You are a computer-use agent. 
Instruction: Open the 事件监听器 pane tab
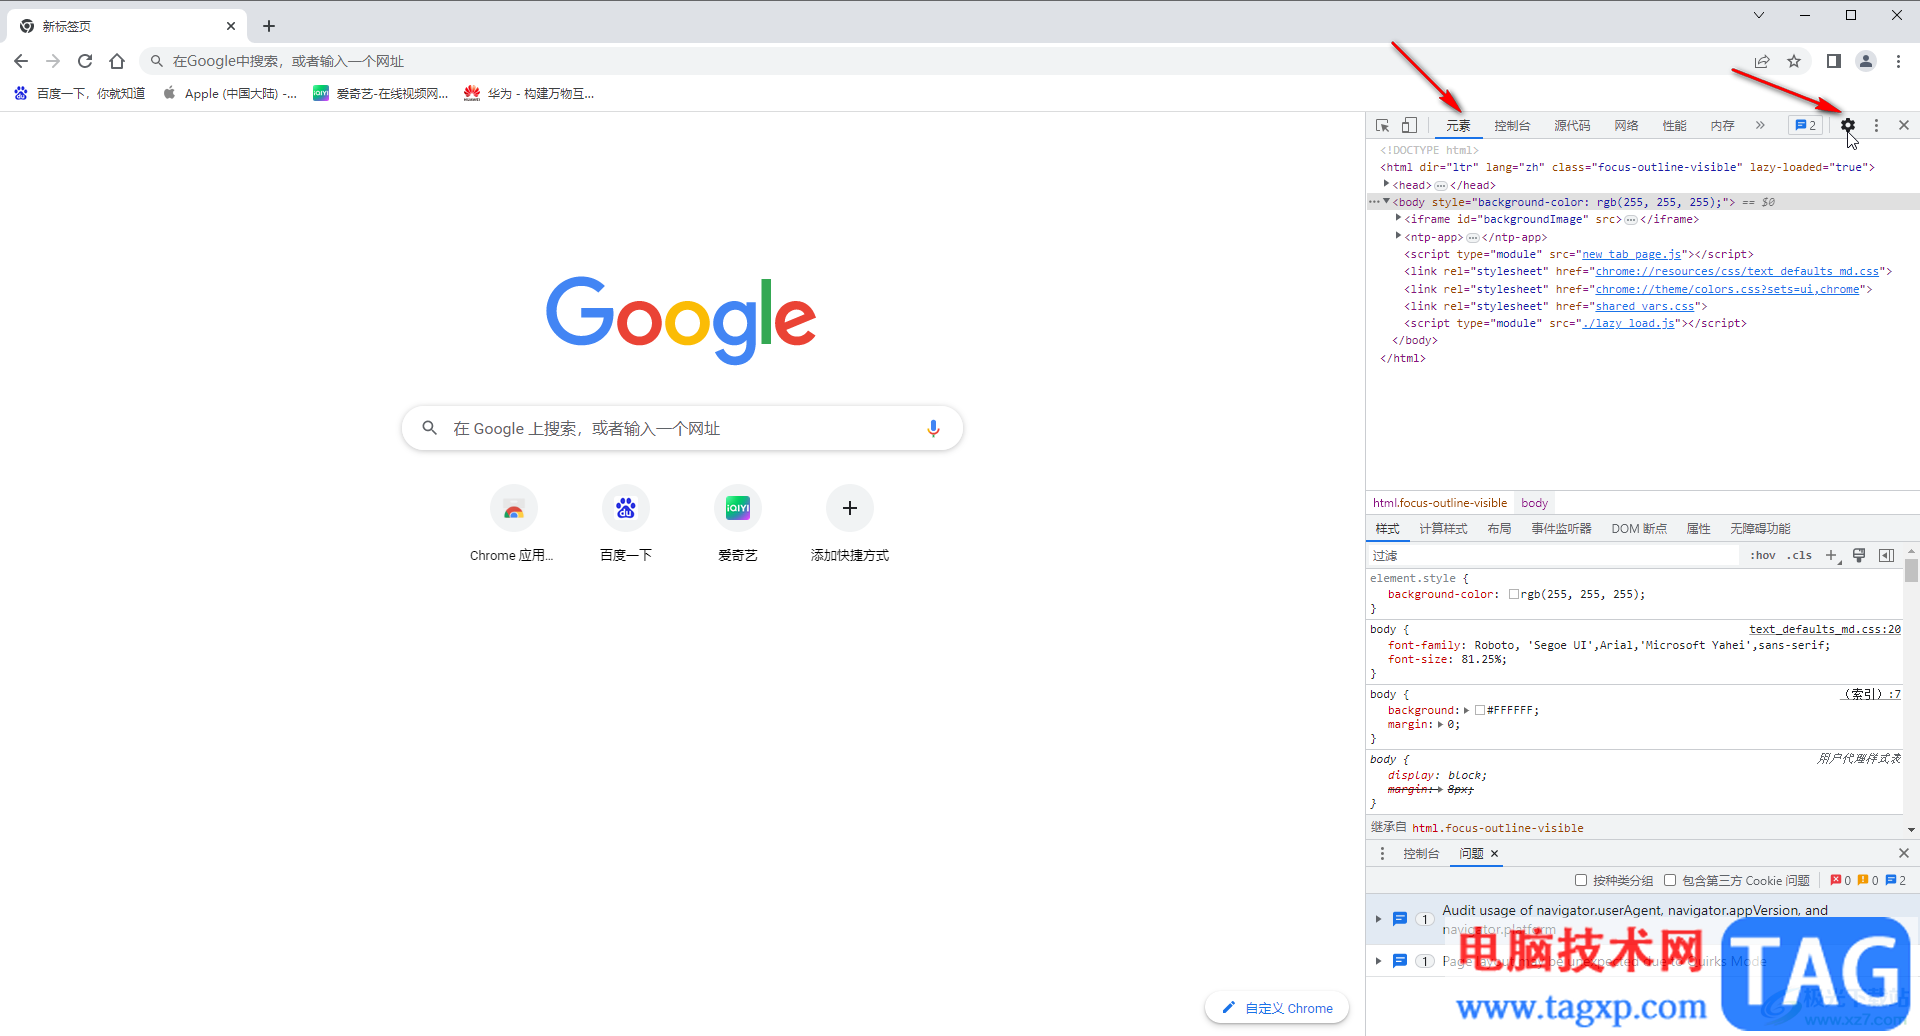click(1561, 529)
